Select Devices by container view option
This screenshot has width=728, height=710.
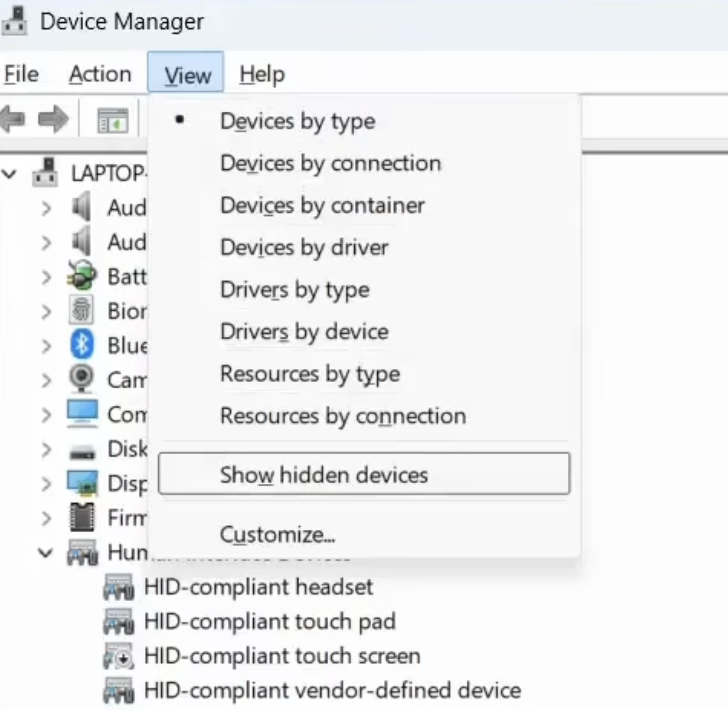364,206
